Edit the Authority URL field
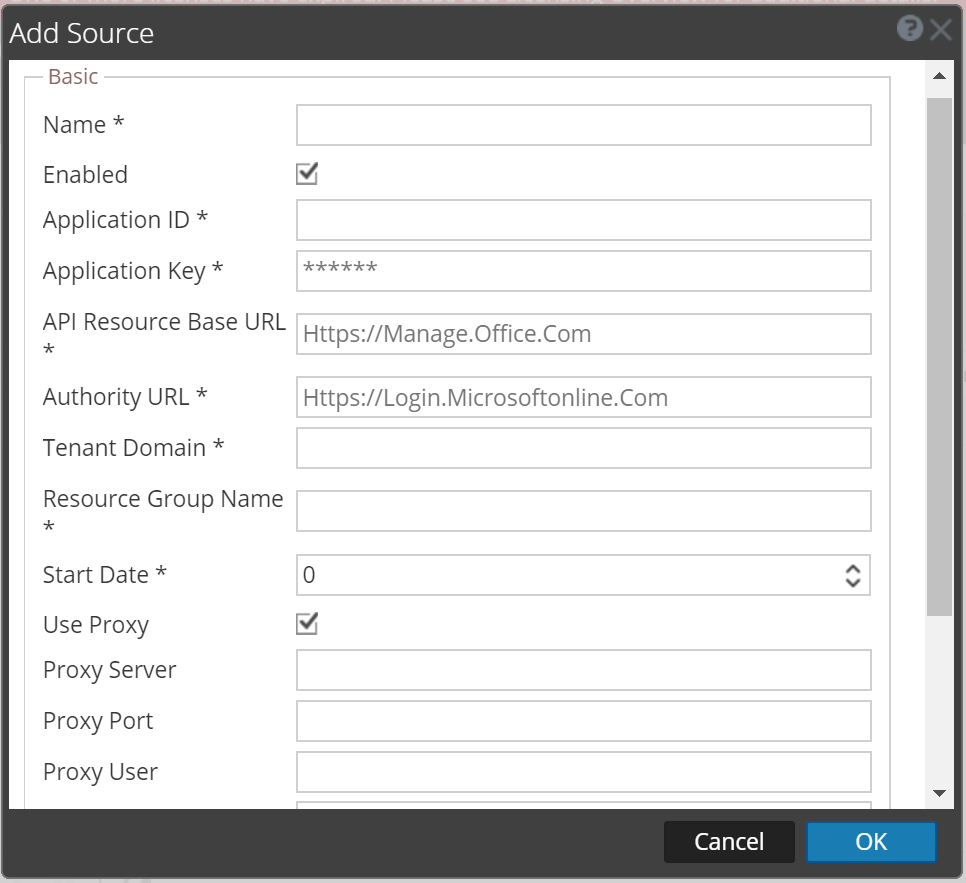This screenshot has height=883, width=966. (583, 397)
